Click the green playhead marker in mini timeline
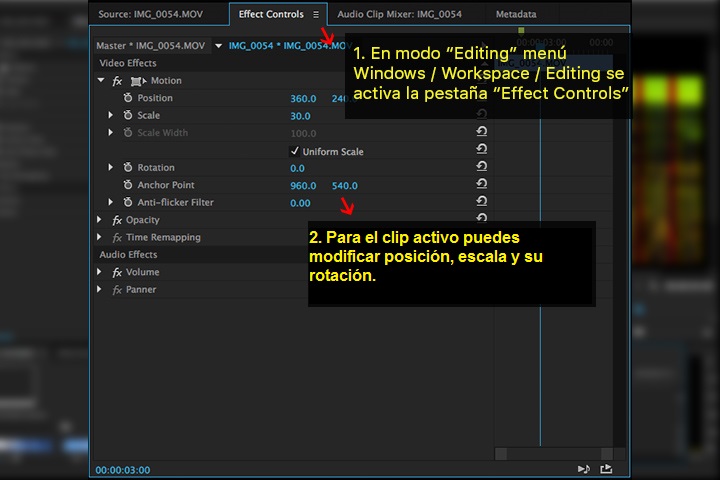This screenshot has height=480, width=720. pyautogui.click(x=521, y=30)
